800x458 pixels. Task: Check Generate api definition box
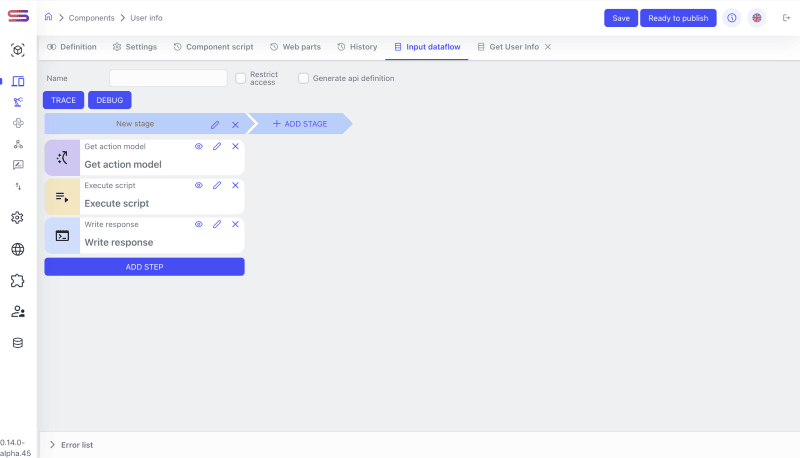tap(303, 78)
